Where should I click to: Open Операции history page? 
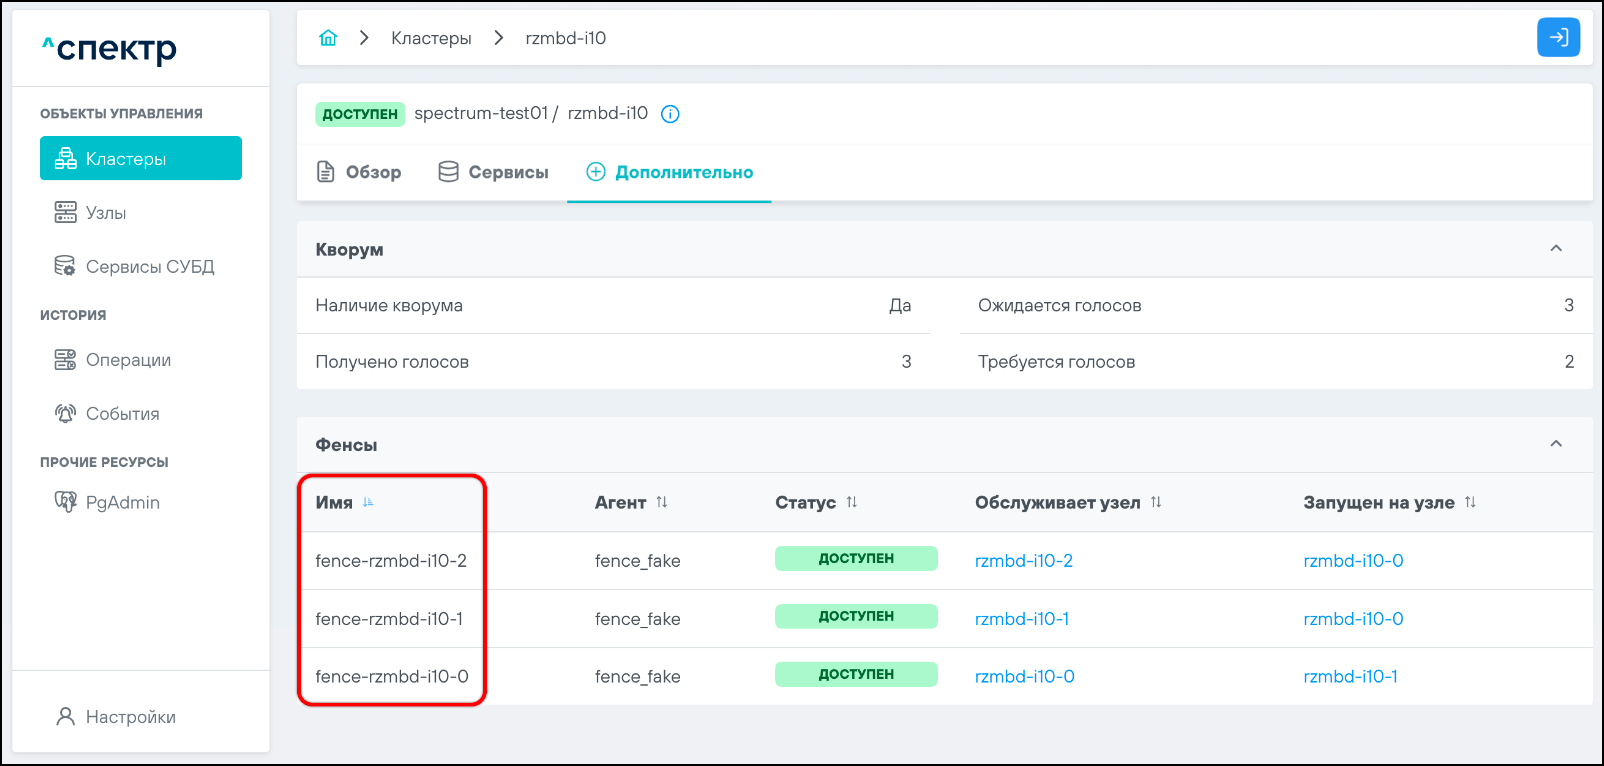tap(128, 360)
